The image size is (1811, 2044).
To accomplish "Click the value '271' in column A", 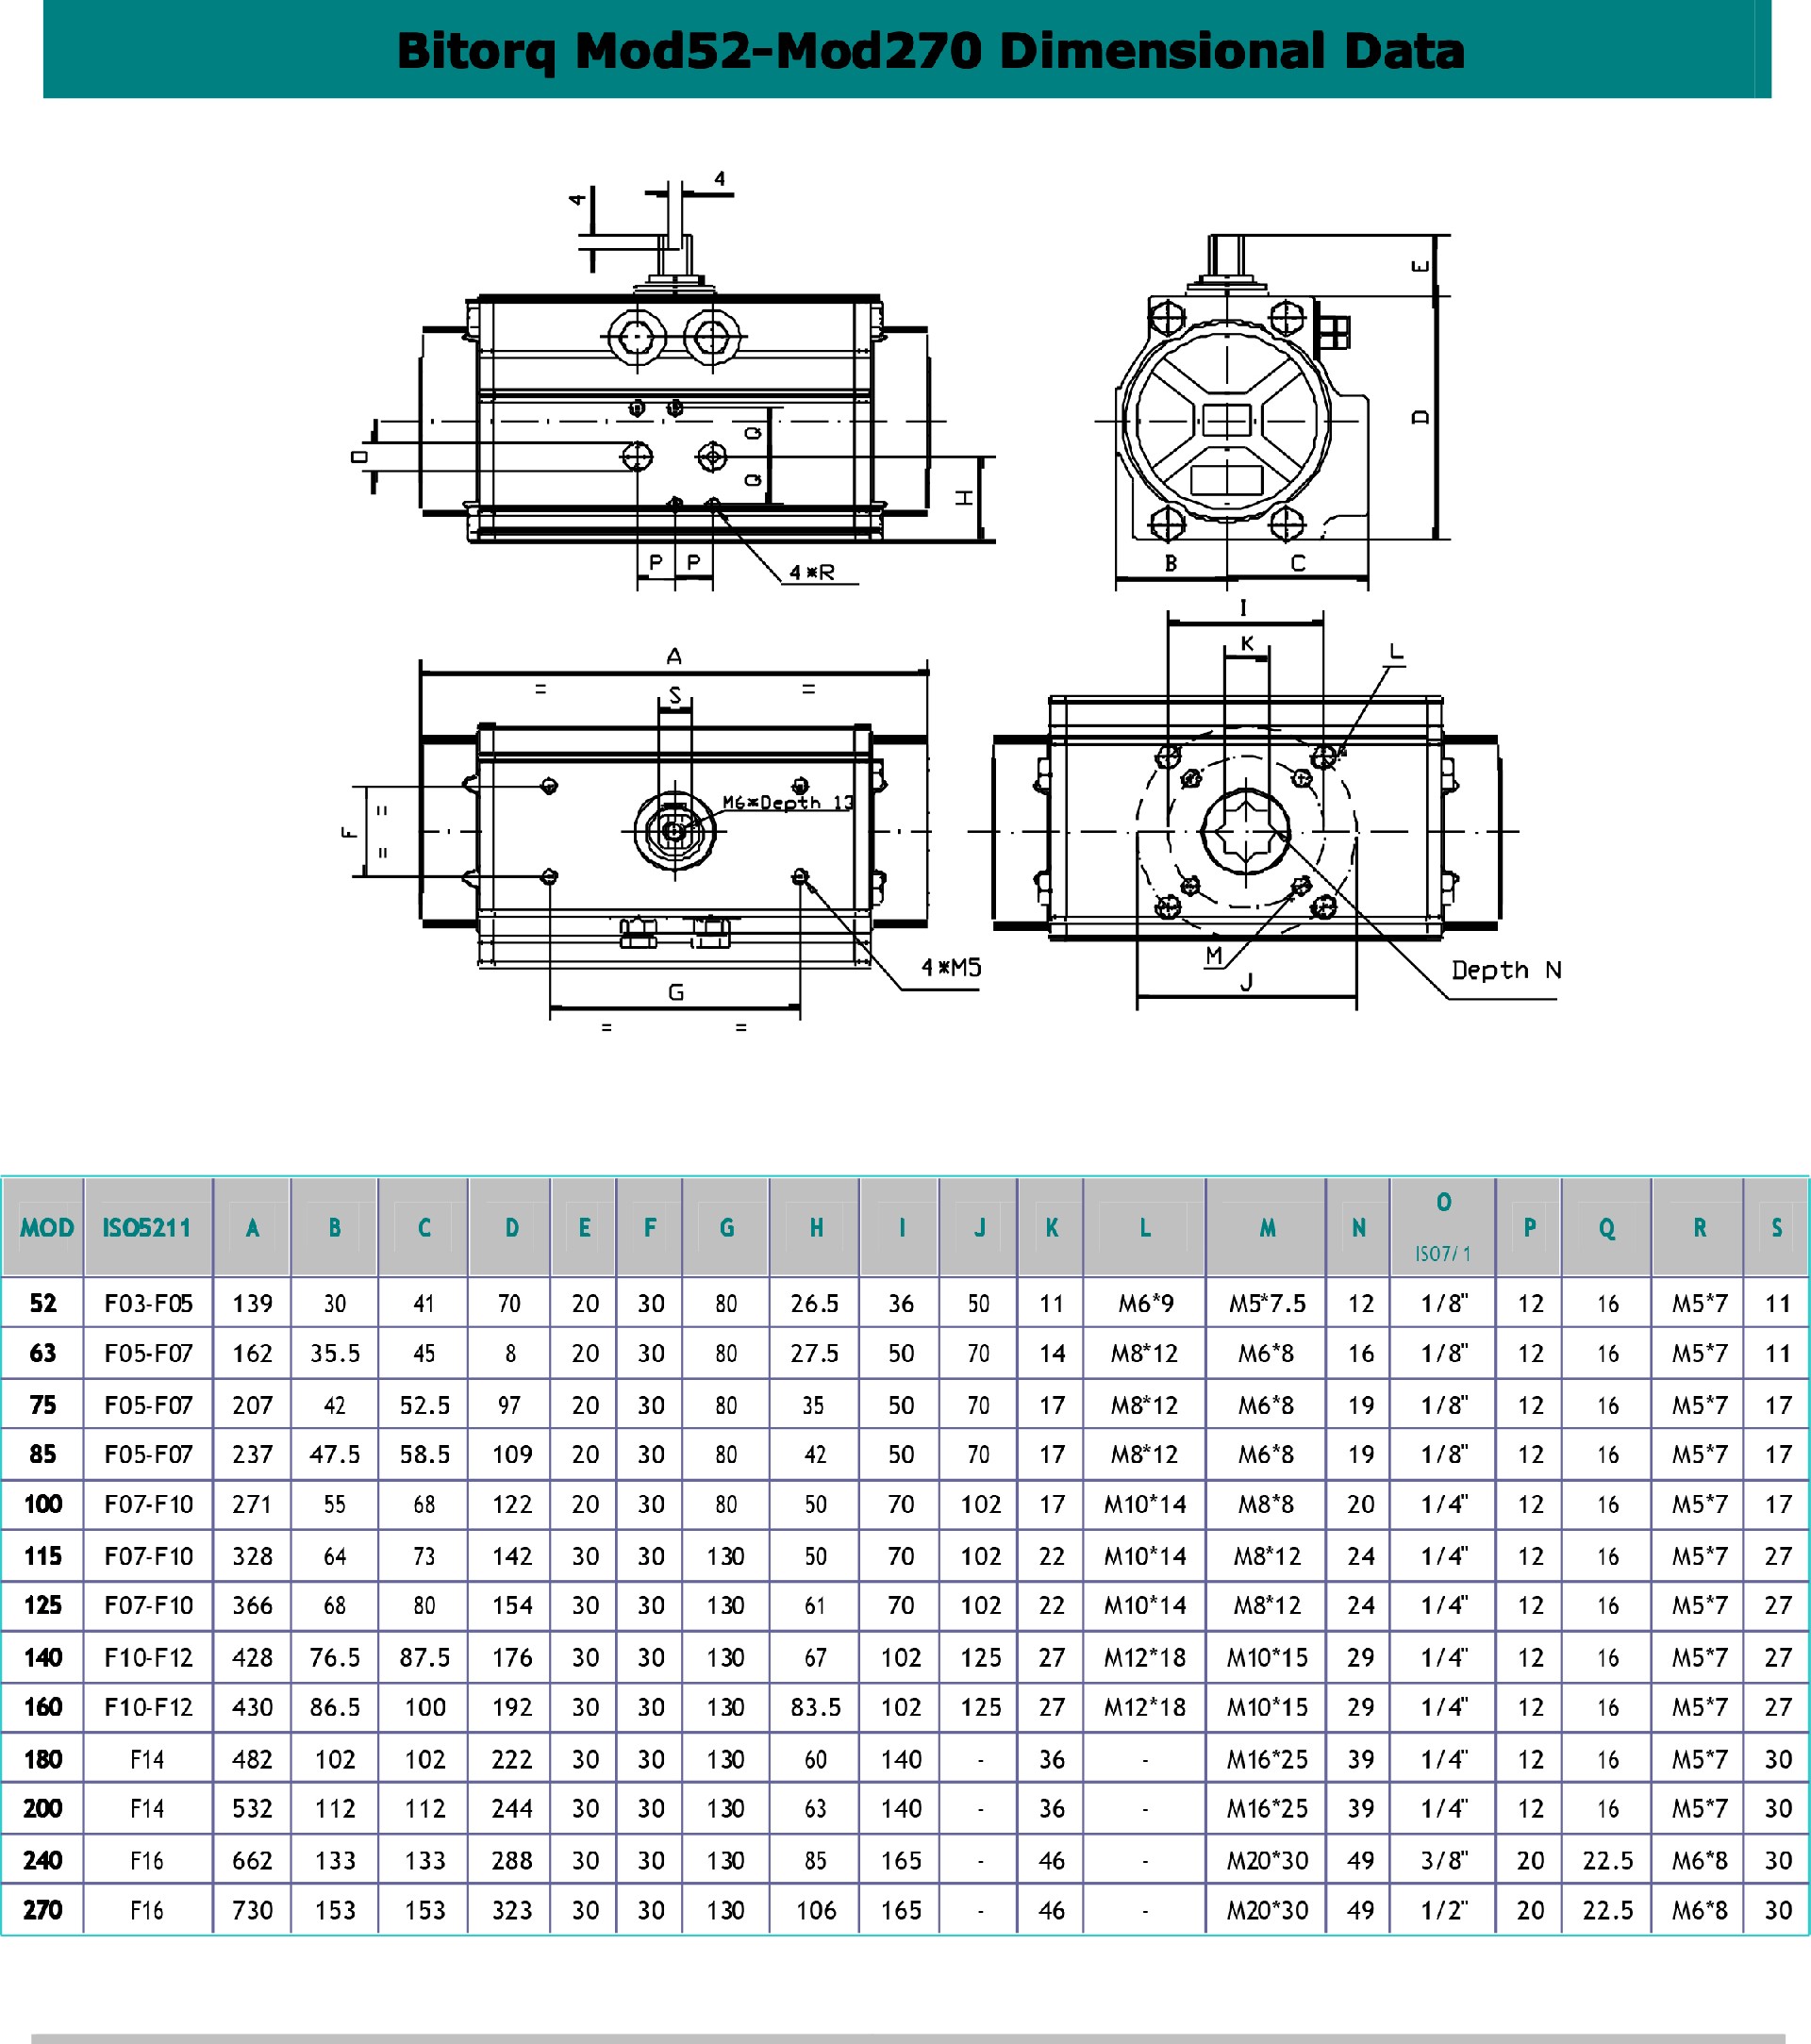I will 252,1505.
